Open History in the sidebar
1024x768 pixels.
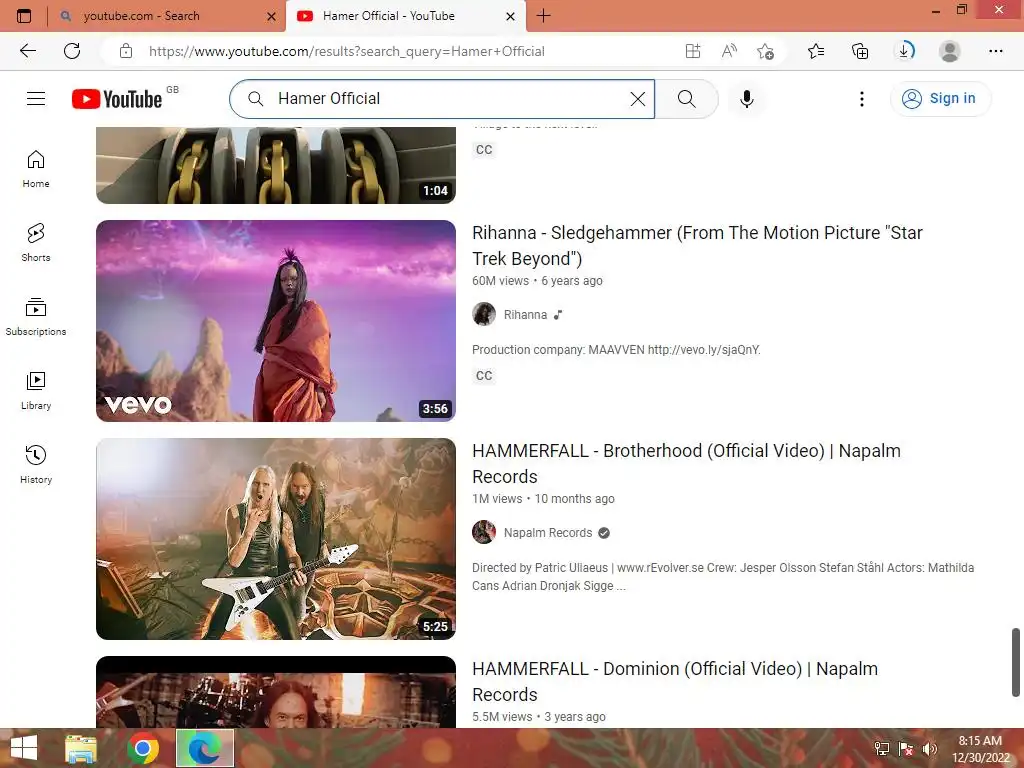(x=36, y=464)
